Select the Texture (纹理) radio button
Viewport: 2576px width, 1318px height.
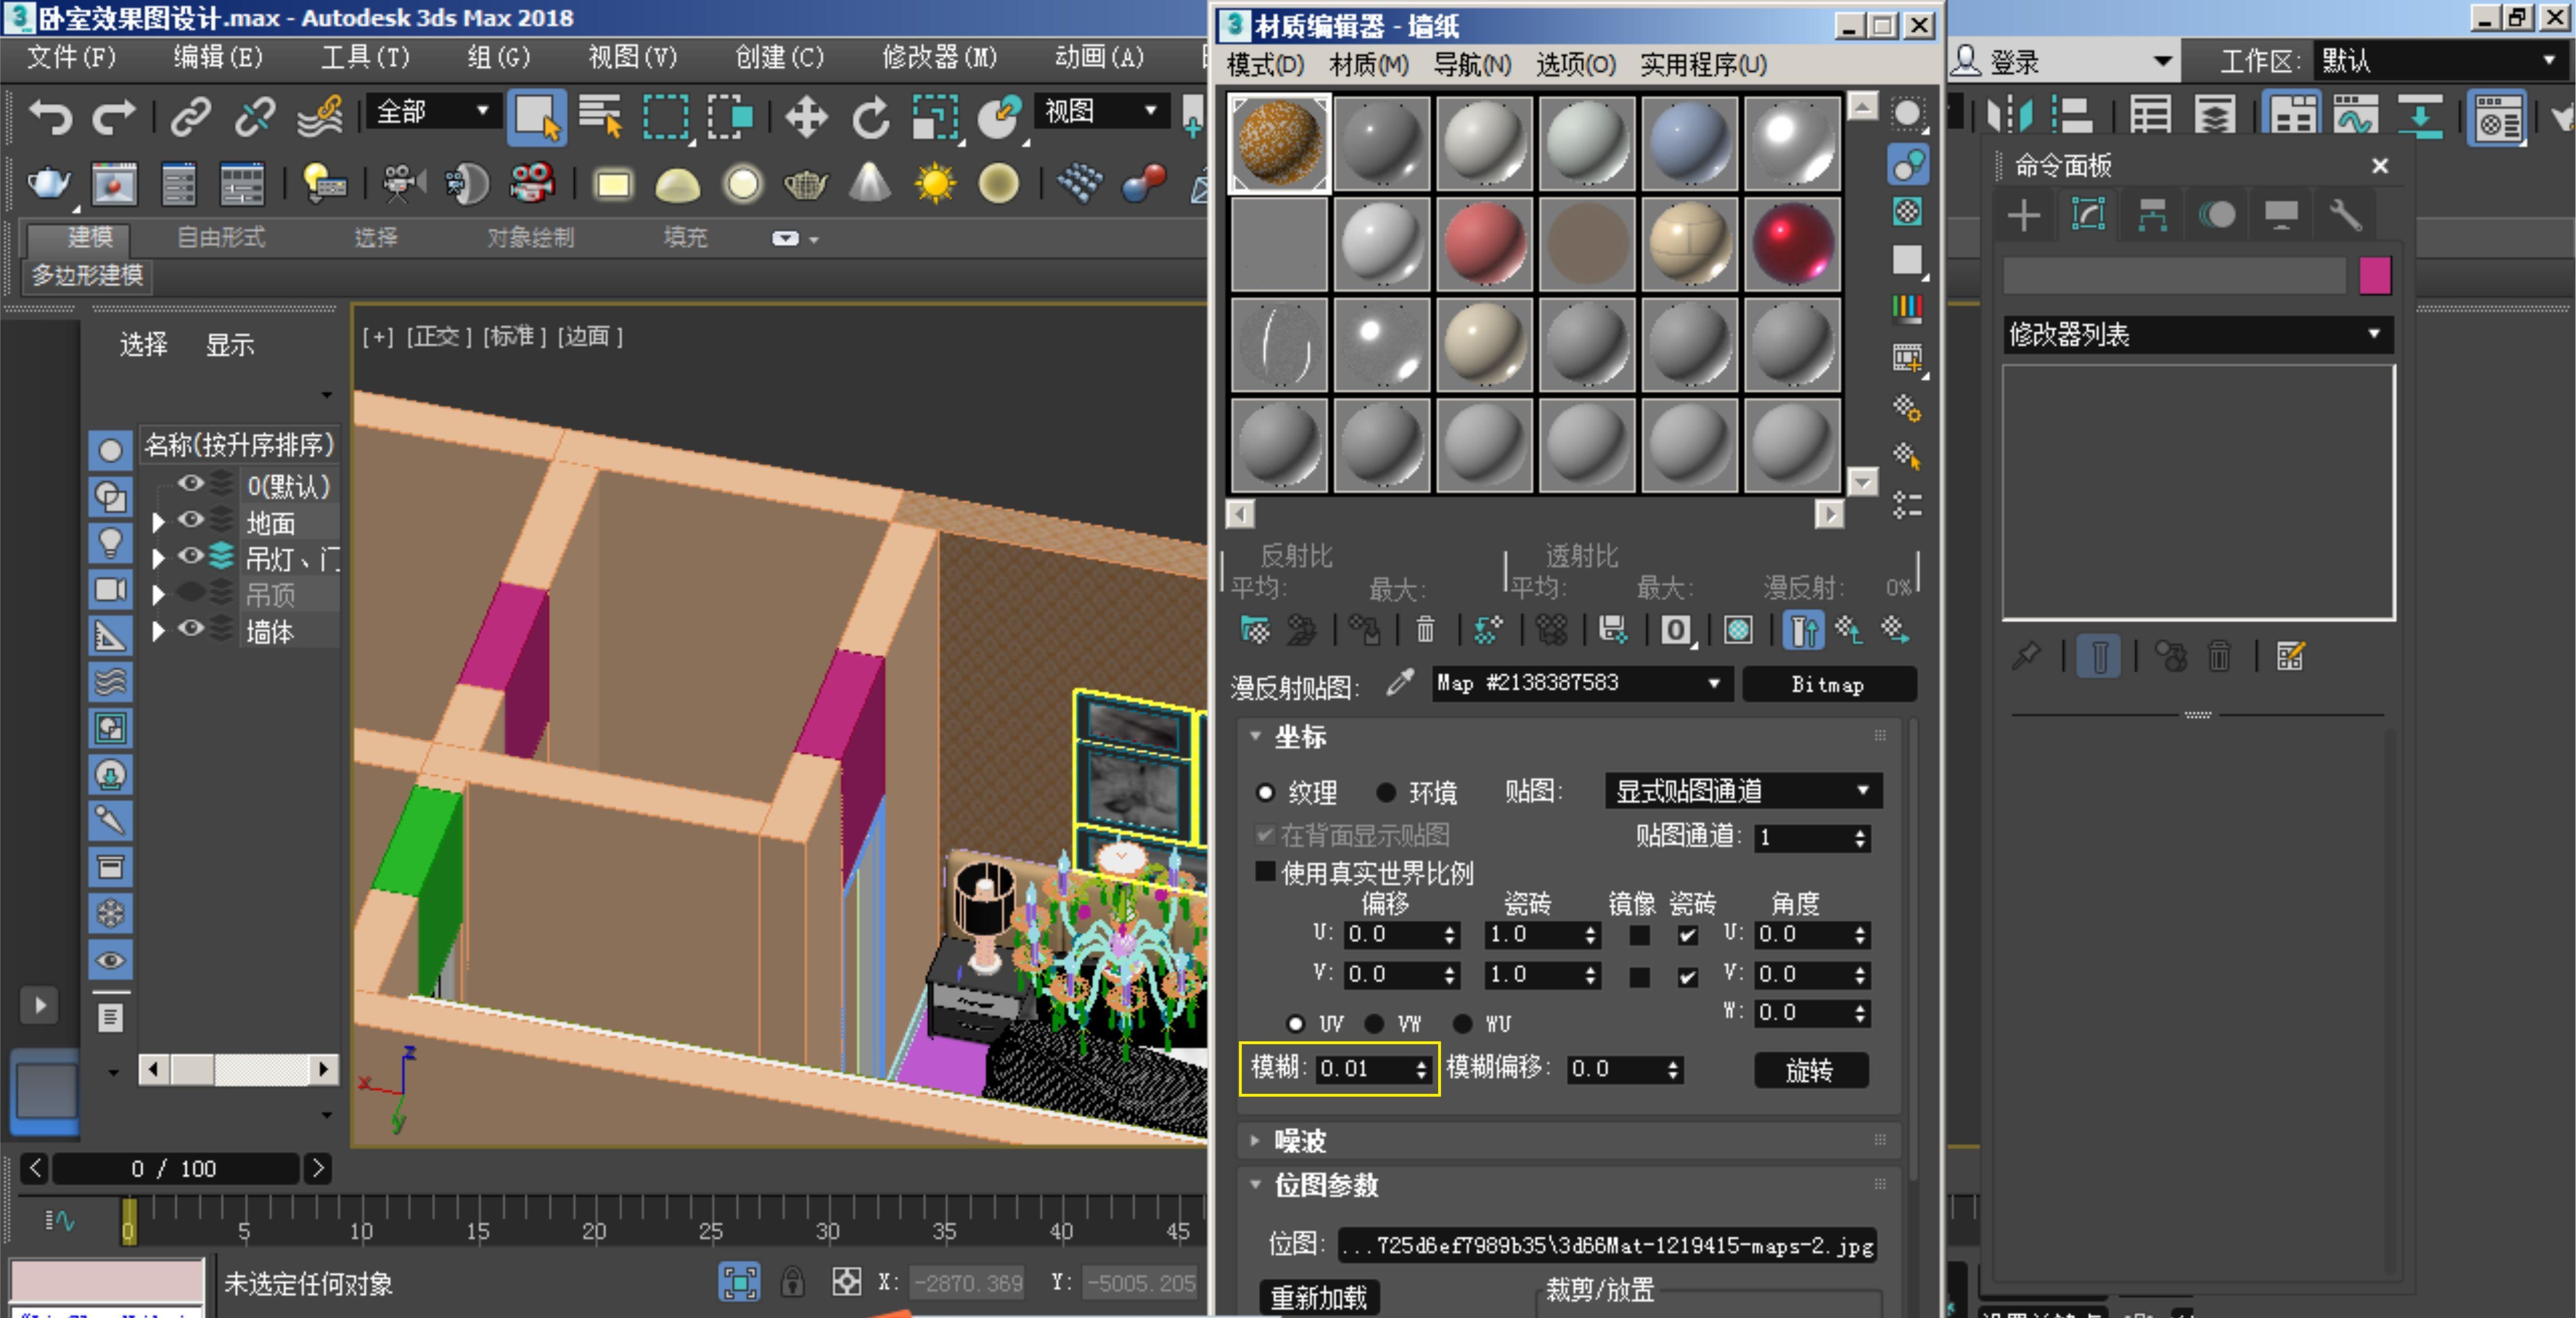[x=1266, y=793]
